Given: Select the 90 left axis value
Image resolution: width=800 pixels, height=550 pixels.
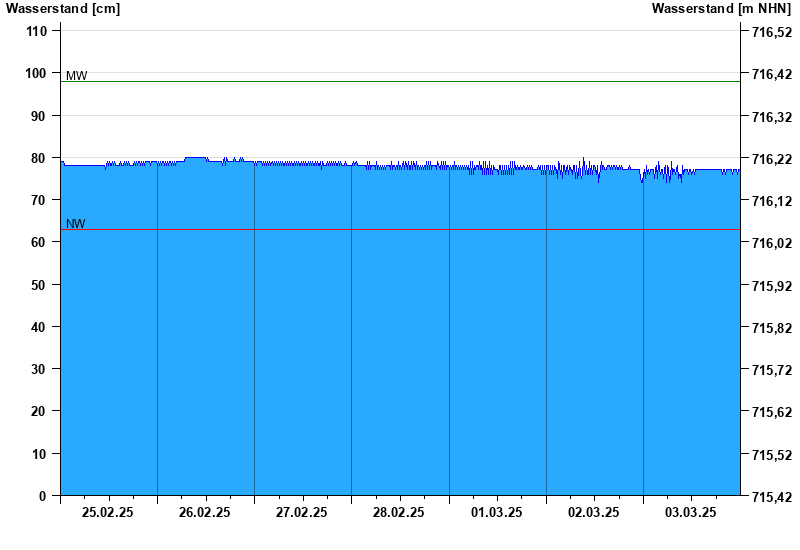Looking at the screenshot, I should tap(39, 116).
